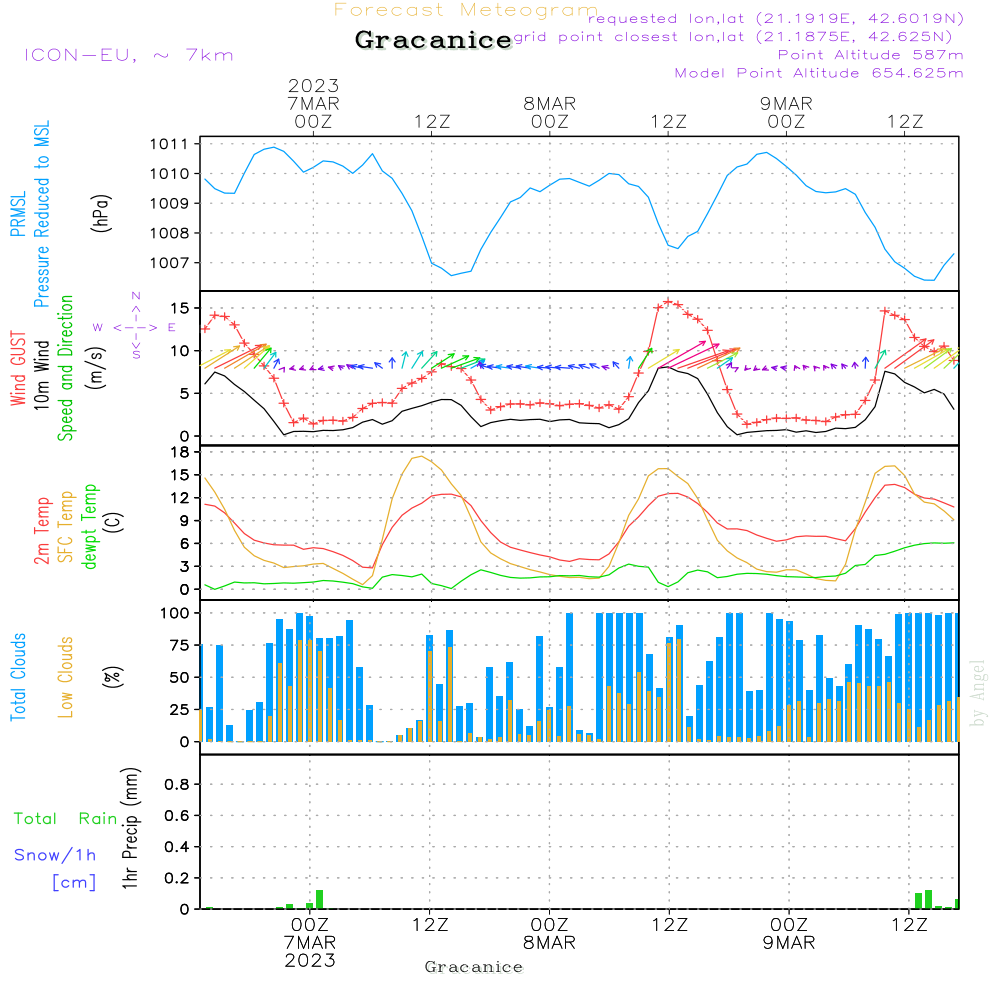Click the 10 value on wind speed axis
Viewport: 1000px width, 1000px height.
[x=180, y=351]
